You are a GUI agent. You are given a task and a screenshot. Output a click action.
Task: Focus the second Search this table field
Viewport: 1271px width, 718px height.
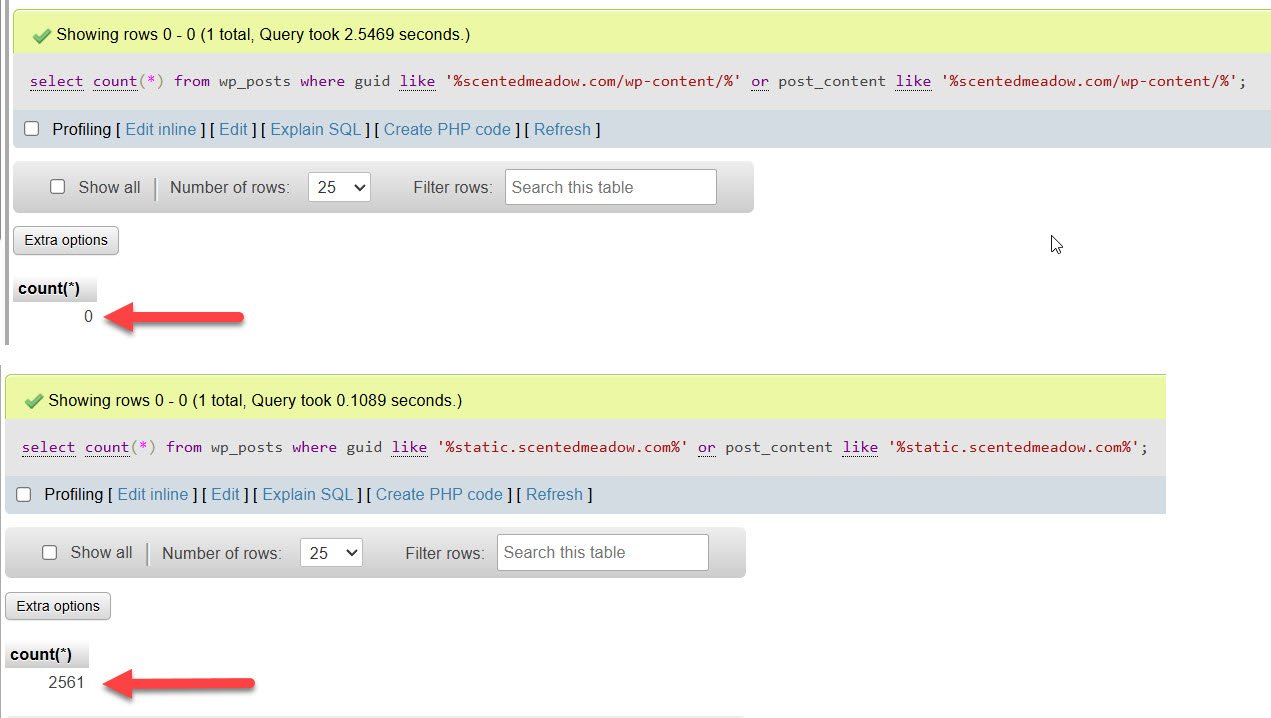pos(603,552)
